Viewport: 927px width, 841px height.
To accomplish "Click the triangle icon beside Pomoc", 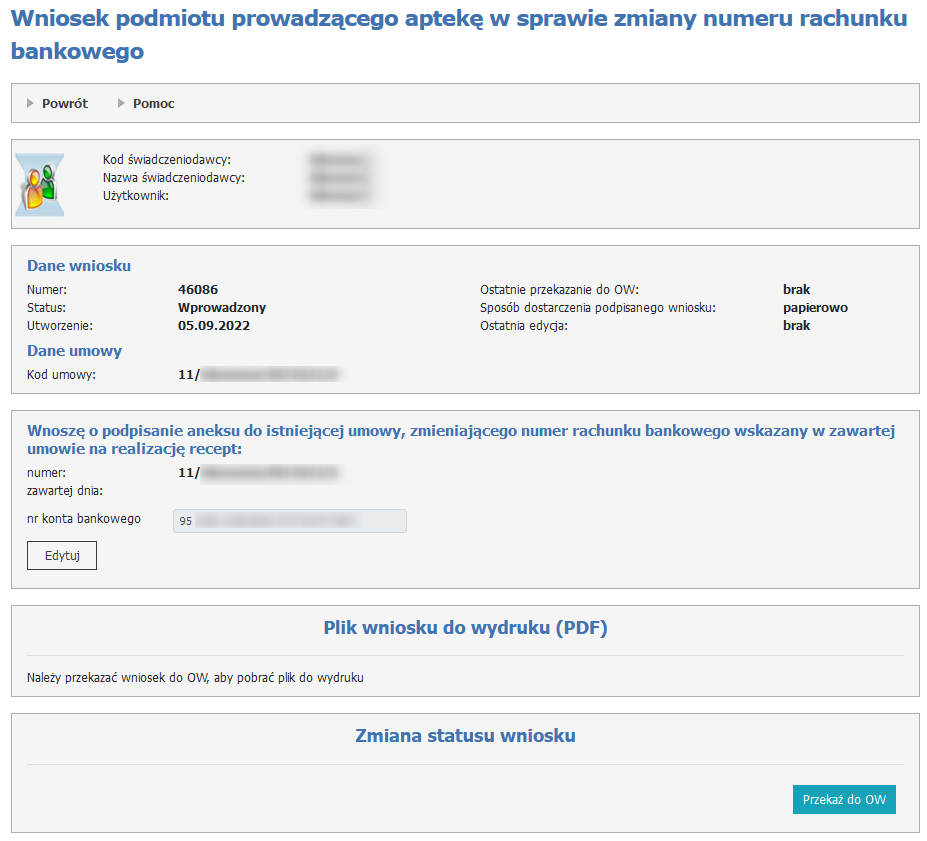I will point(122,103).
